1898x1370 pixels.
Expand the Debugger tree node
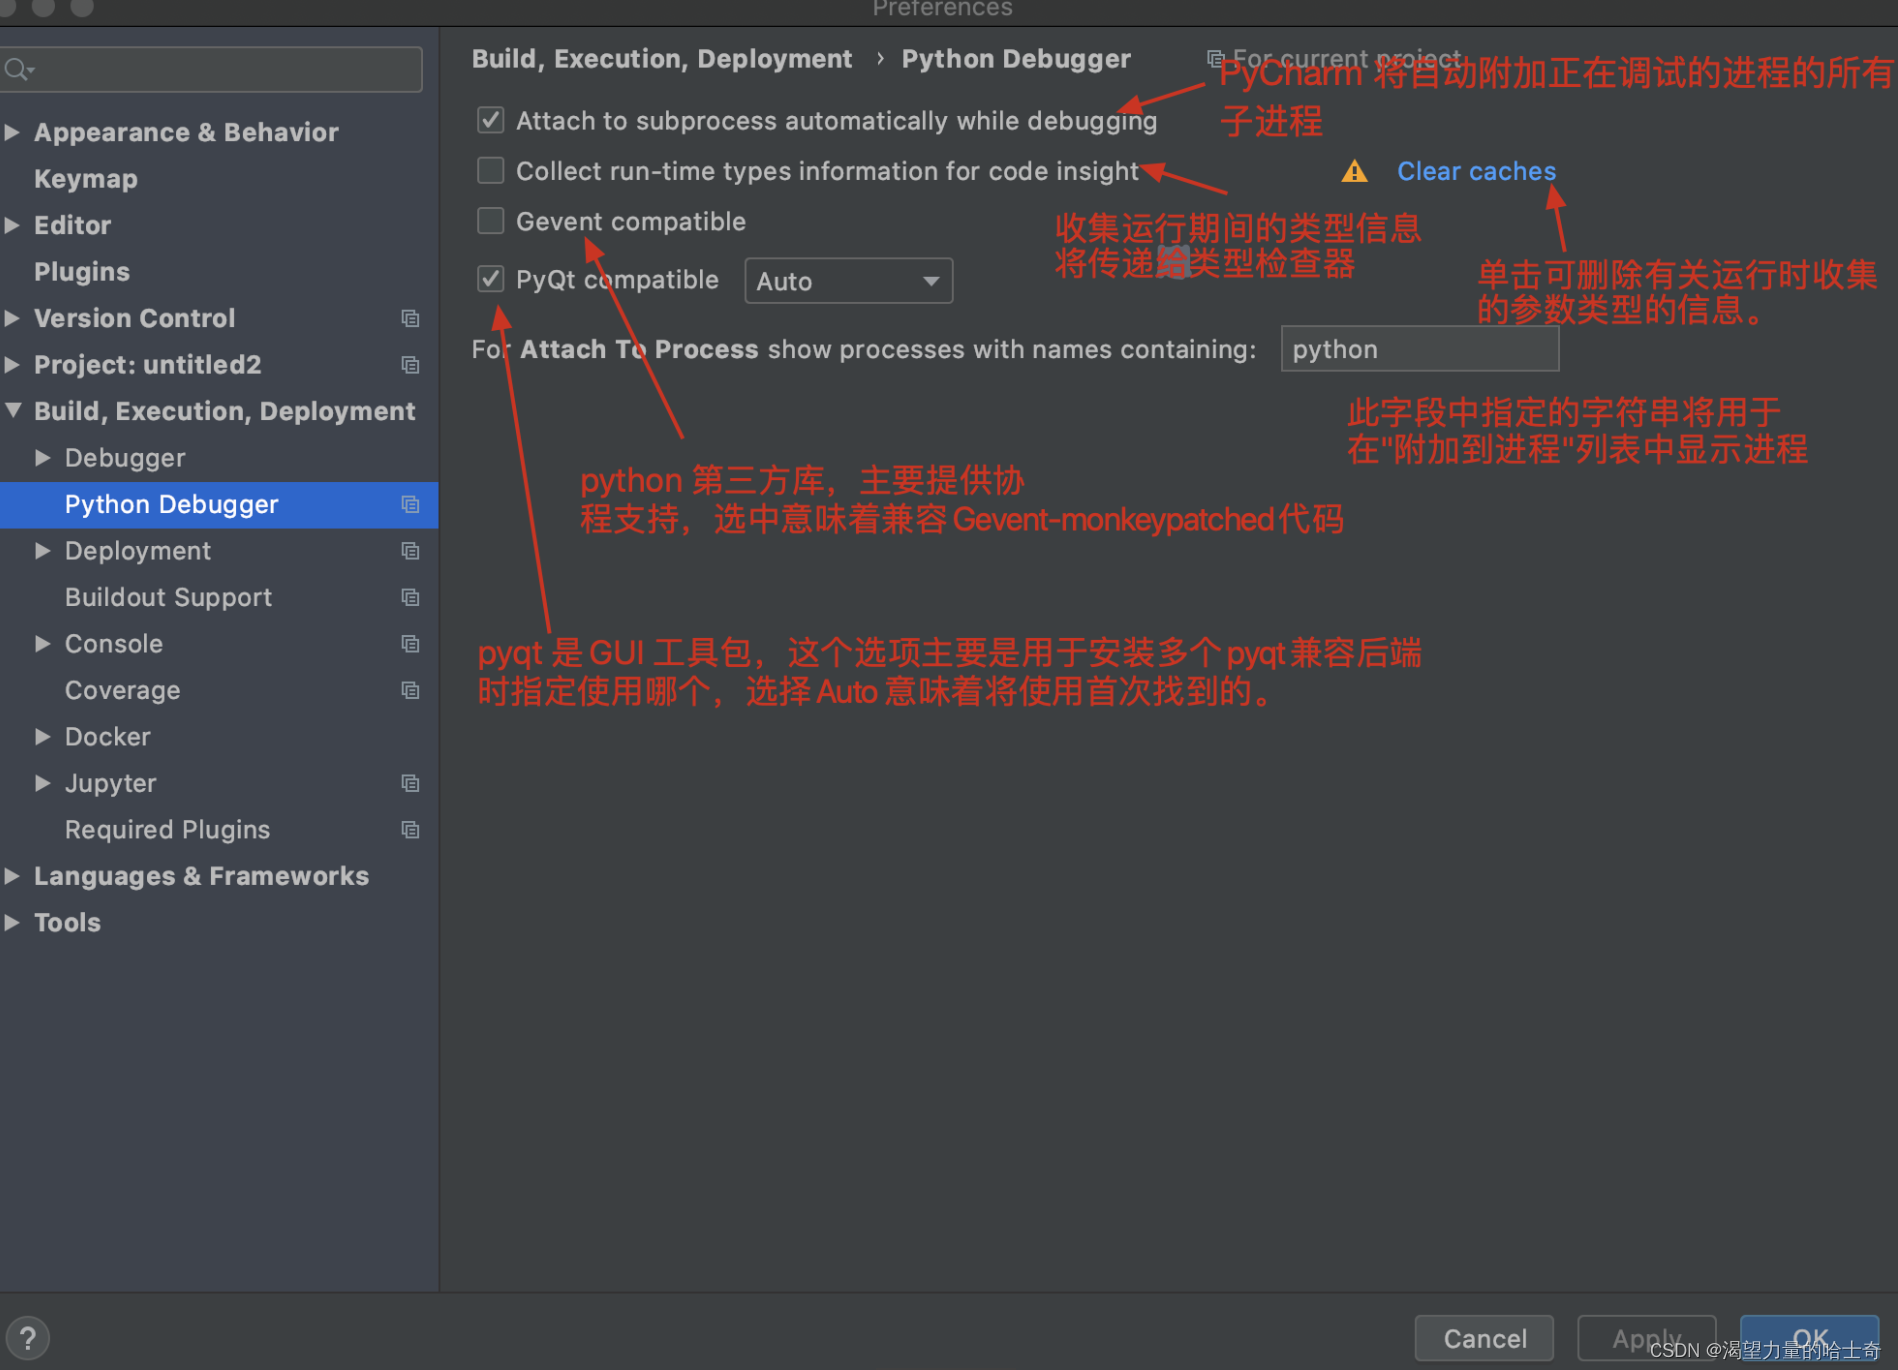42,457
